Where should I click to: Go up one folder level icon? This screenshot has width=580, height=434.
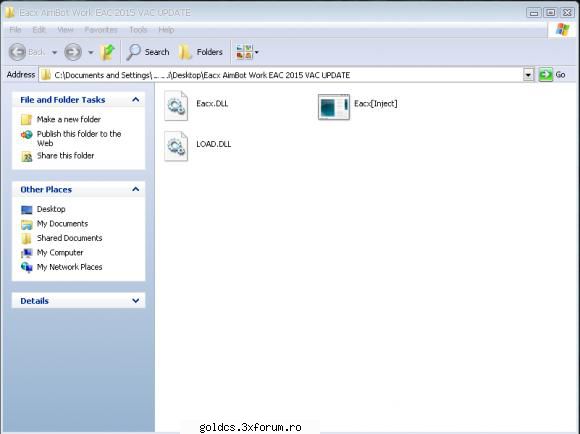tap(108, 52)
